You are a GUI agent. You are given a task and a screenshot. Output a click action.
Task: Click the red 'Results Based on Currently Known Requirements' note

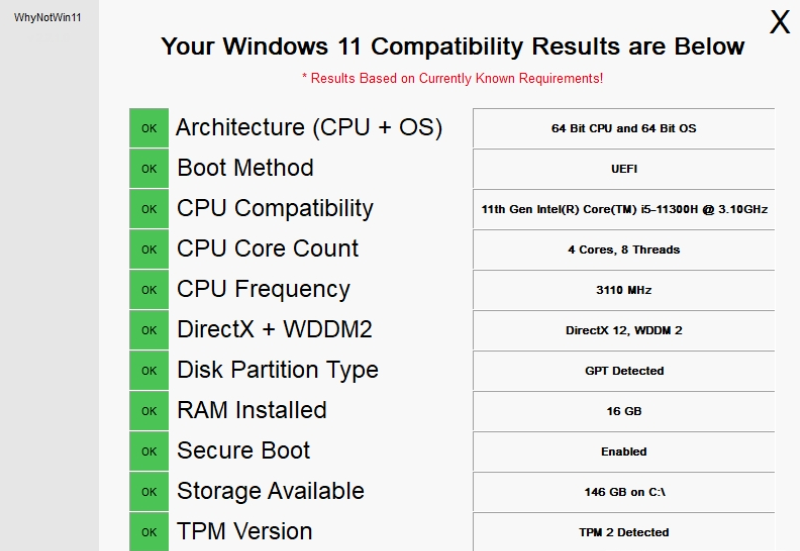452,78
